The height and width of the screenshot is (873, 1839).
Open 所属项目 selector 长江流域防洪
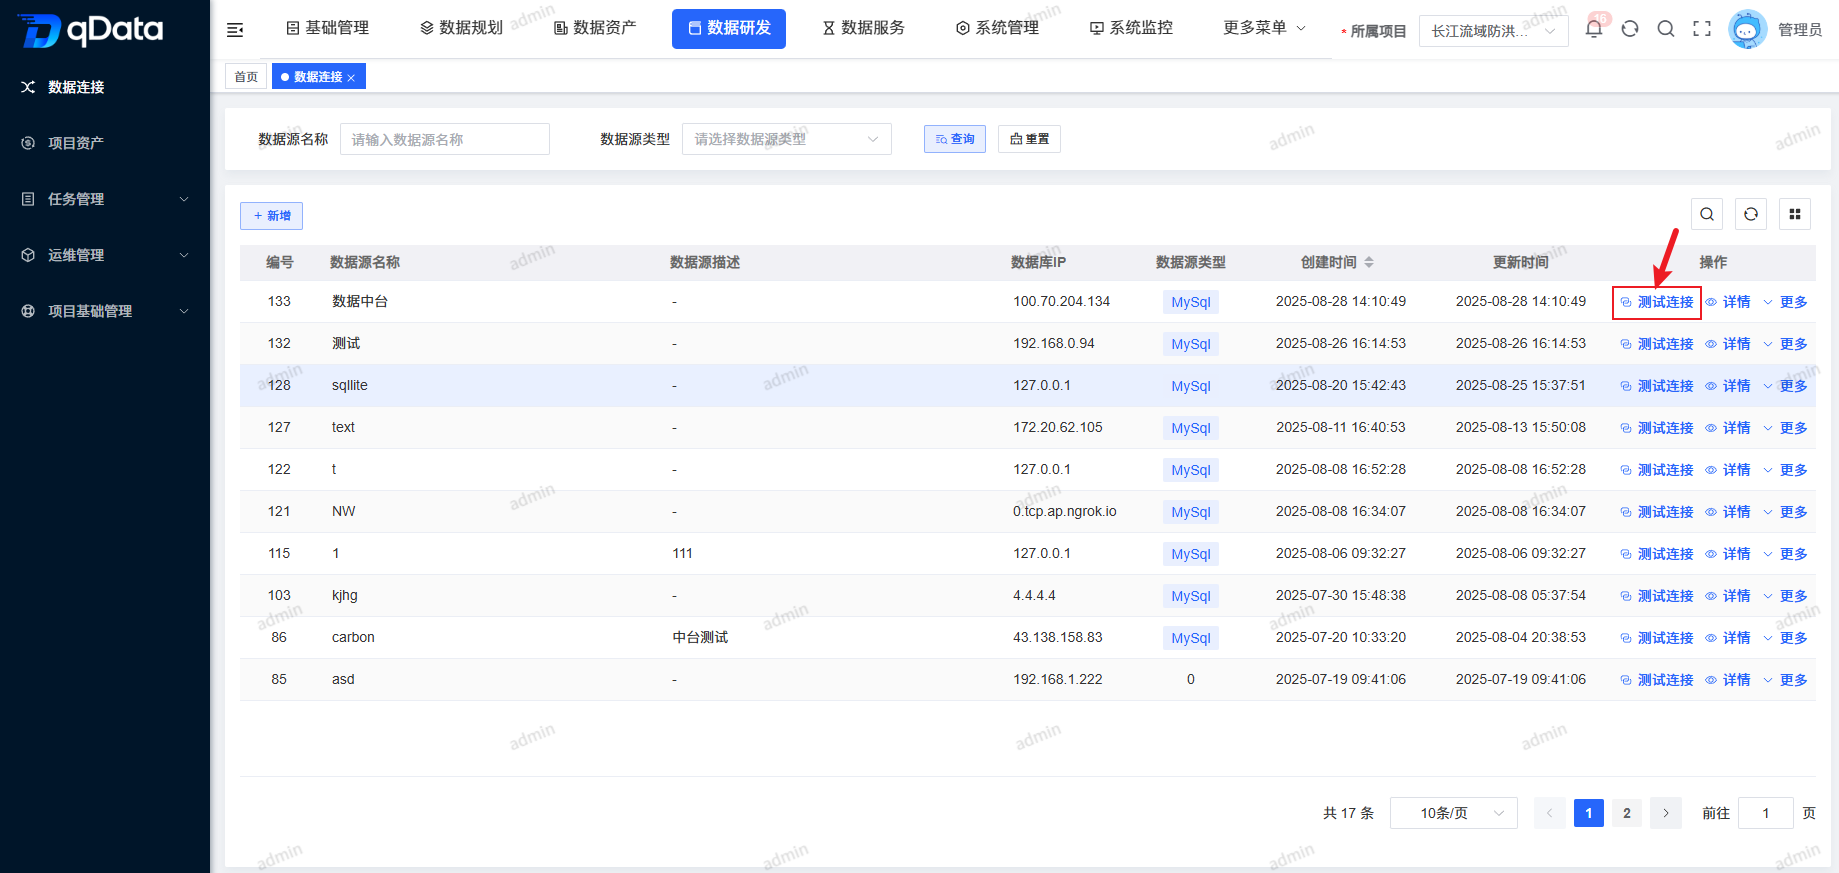pyautogui.click(x=1493, y=31)
